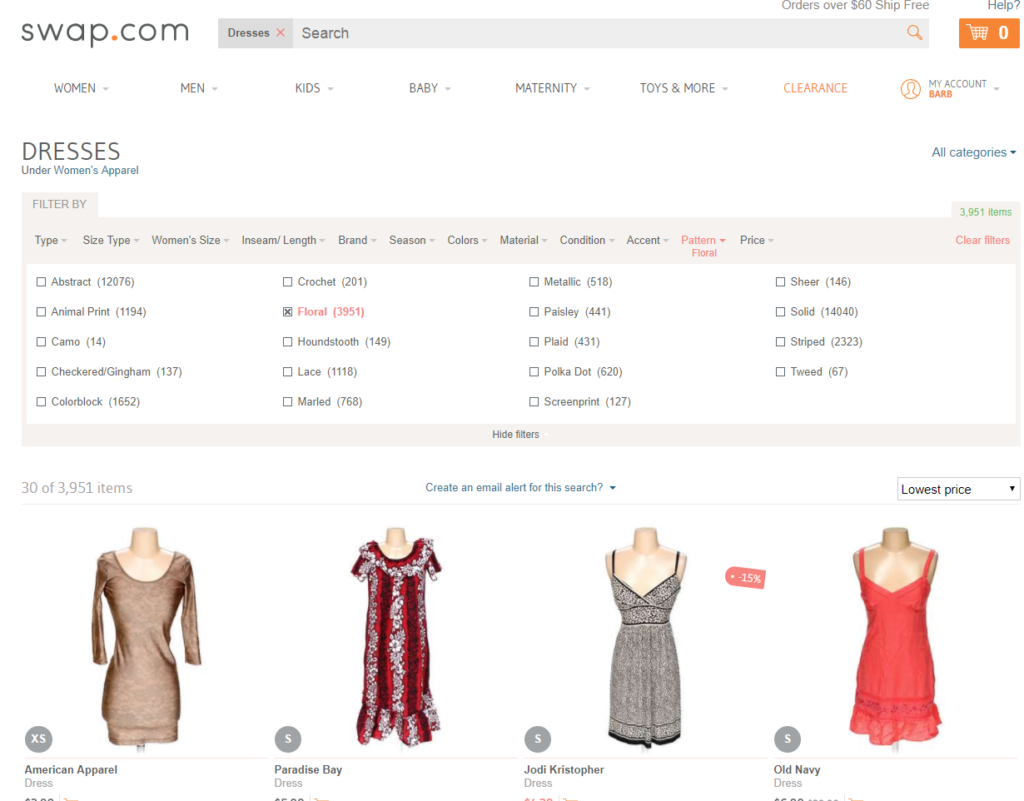Check the Solid pattern checkbox

tap(780, 312)
